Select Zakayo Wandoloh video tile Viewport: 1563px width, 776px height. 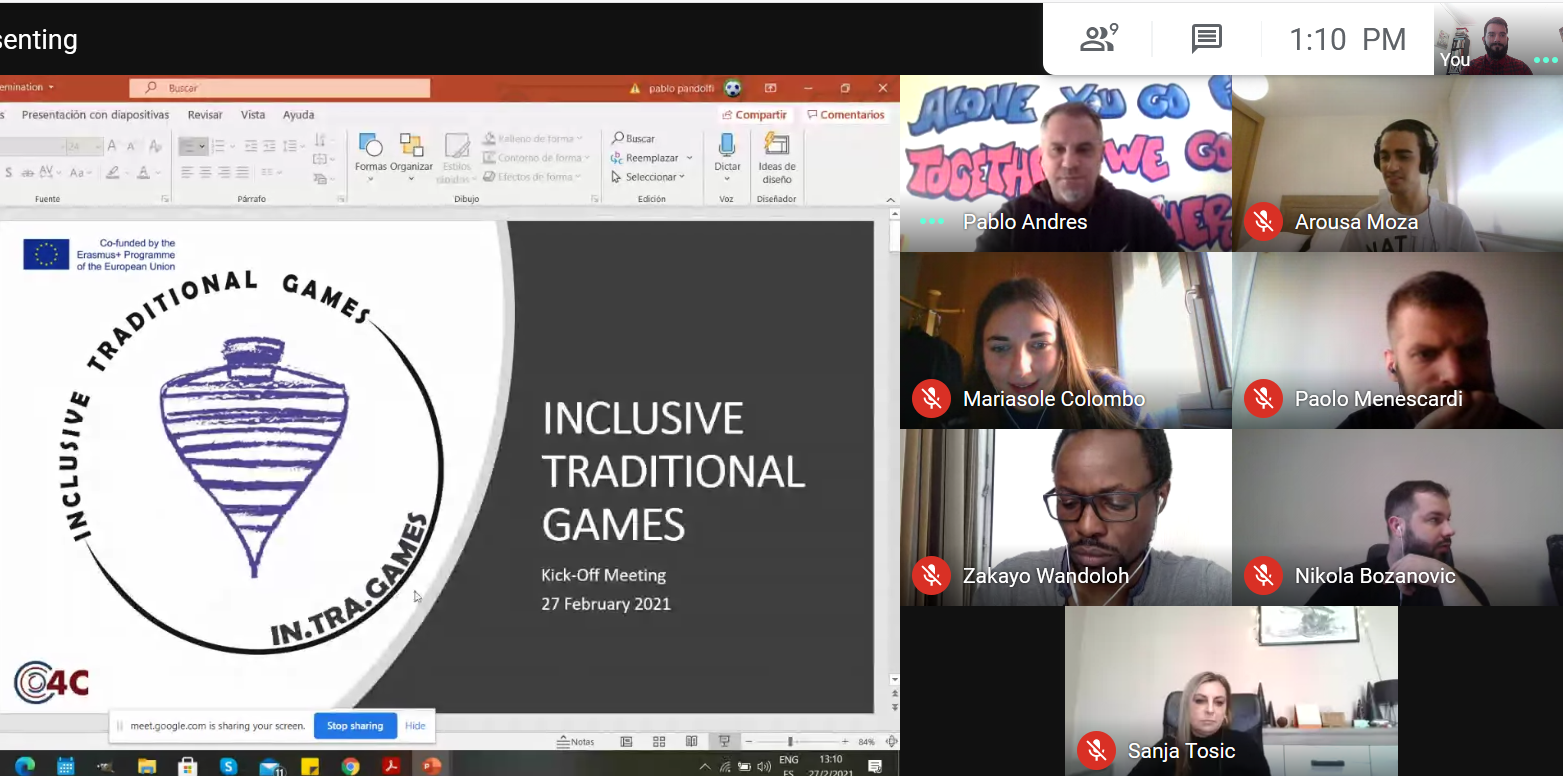tap(1066, 517)
